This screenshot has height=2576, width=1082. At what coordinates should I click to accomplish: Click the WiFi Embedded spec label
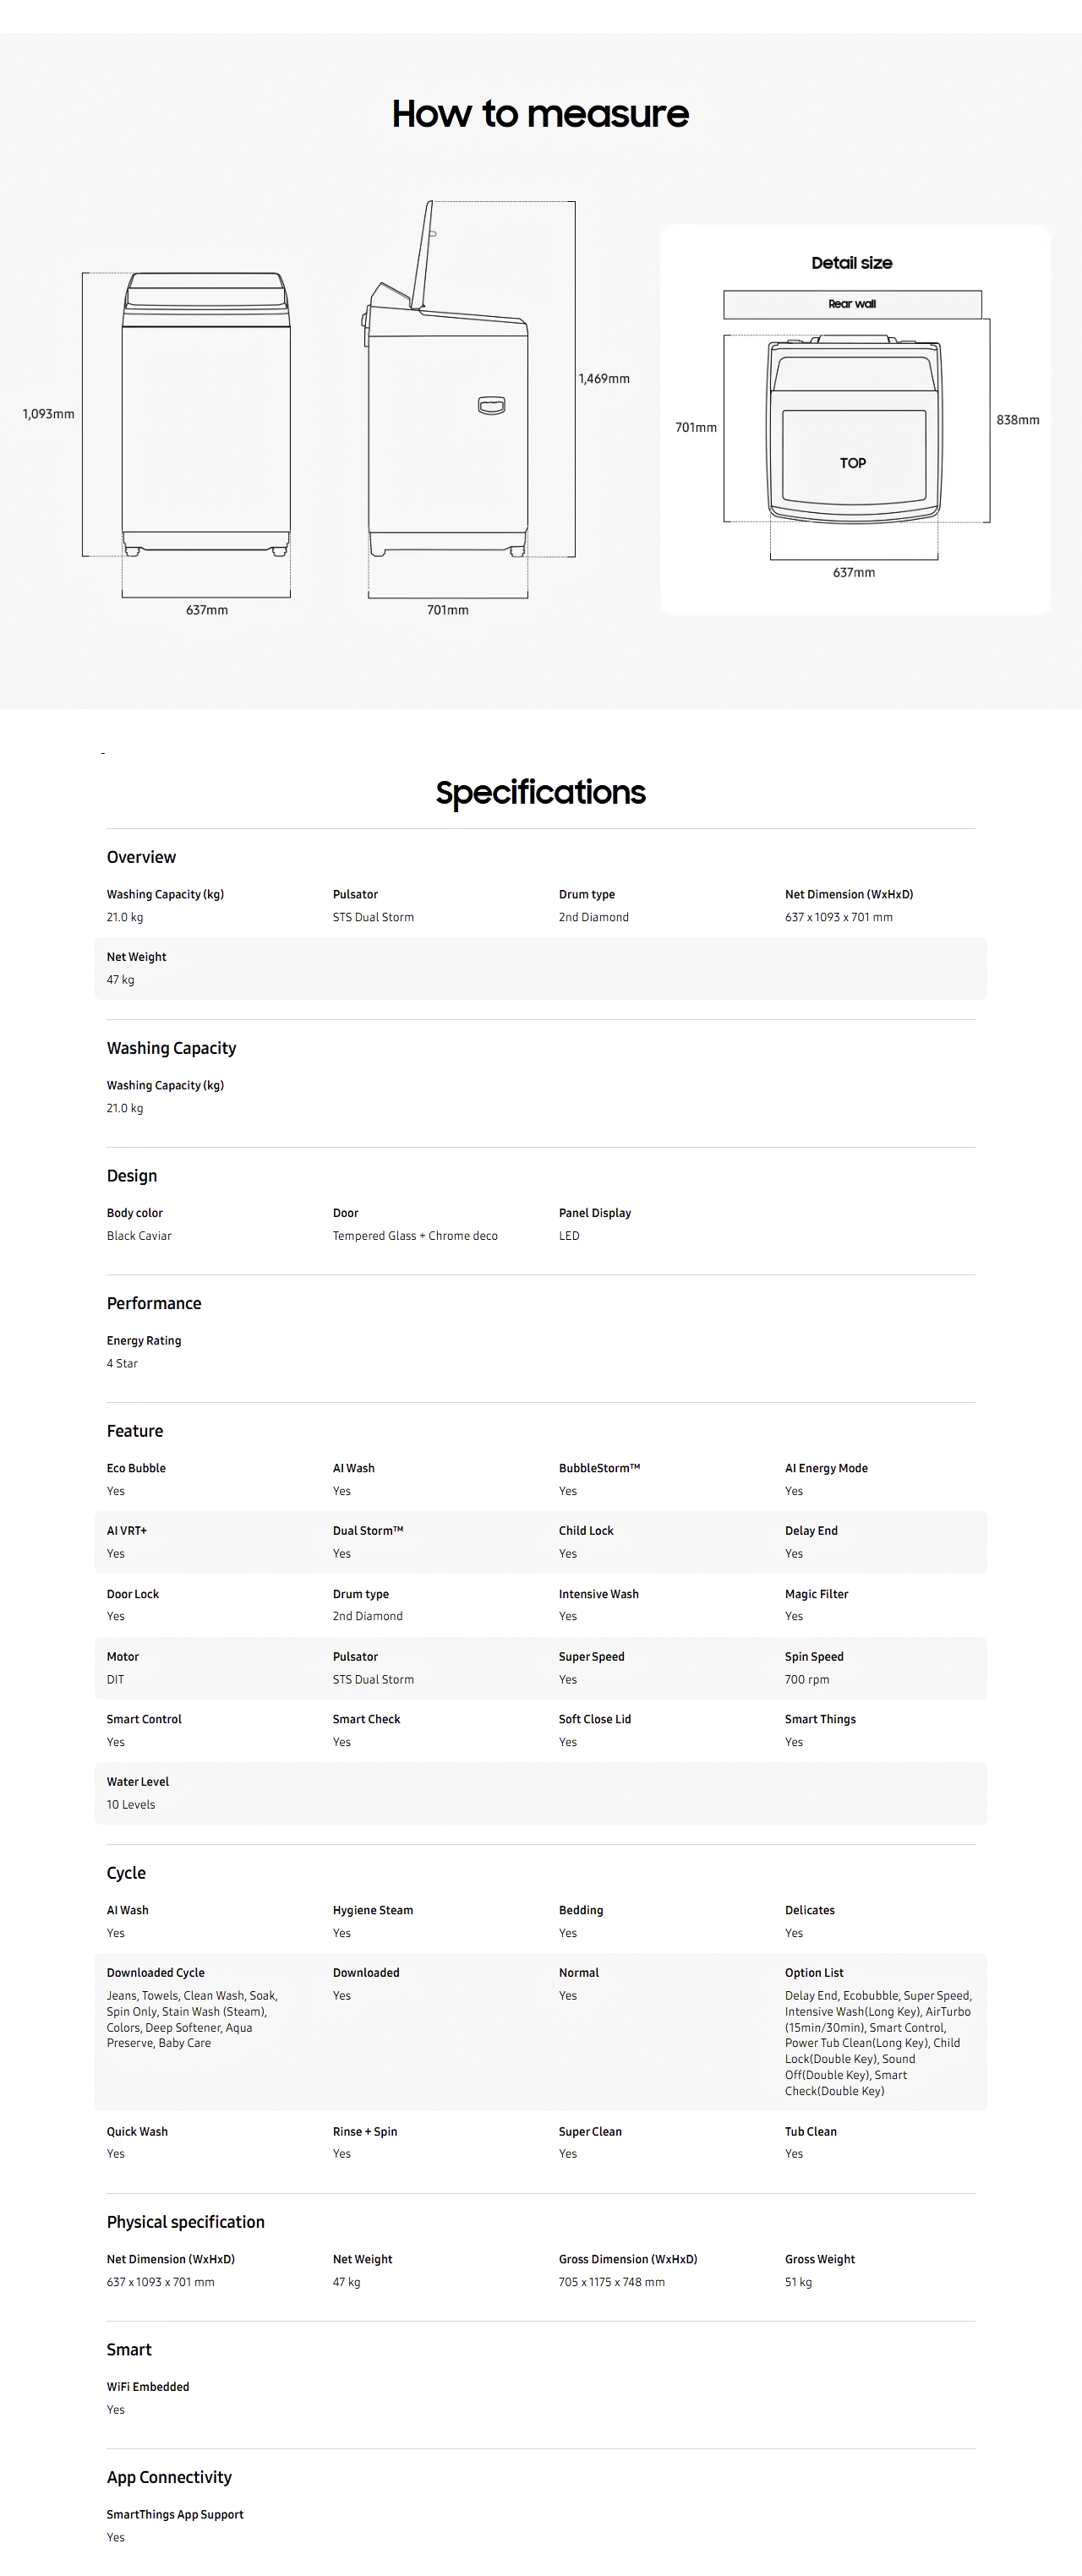click(x=148, y=2387)
